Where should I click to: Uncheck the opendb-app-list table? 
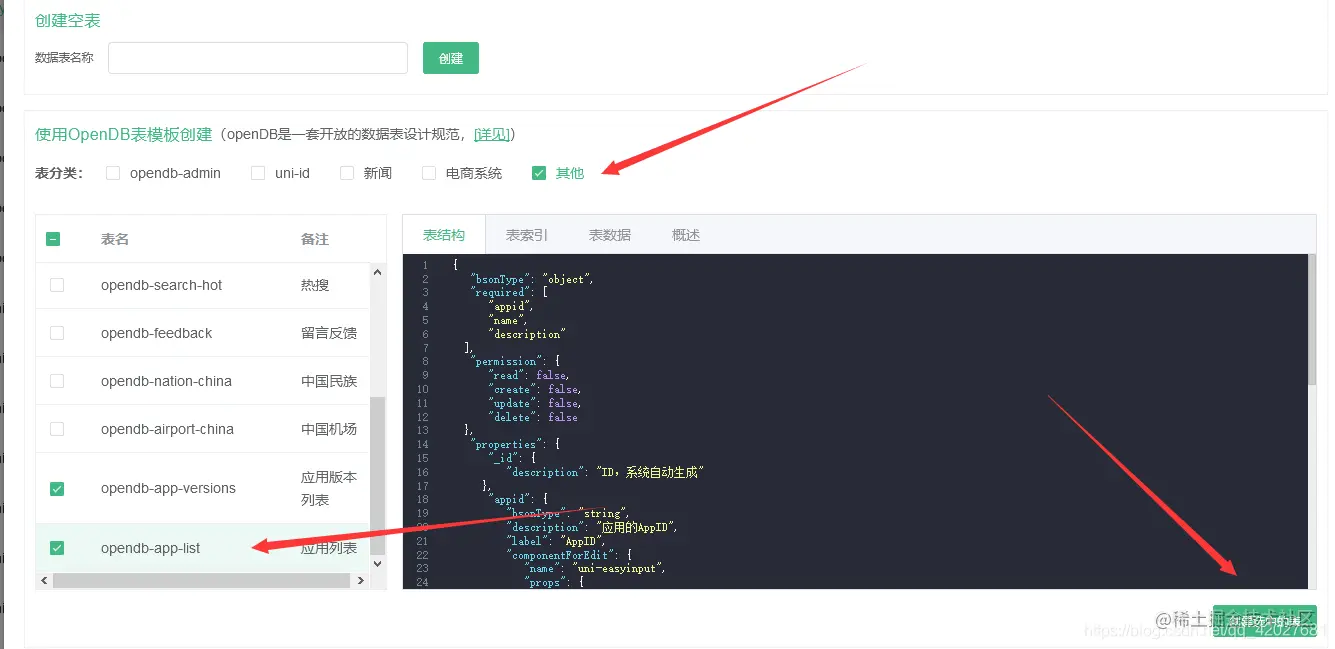tap(57, 547)
